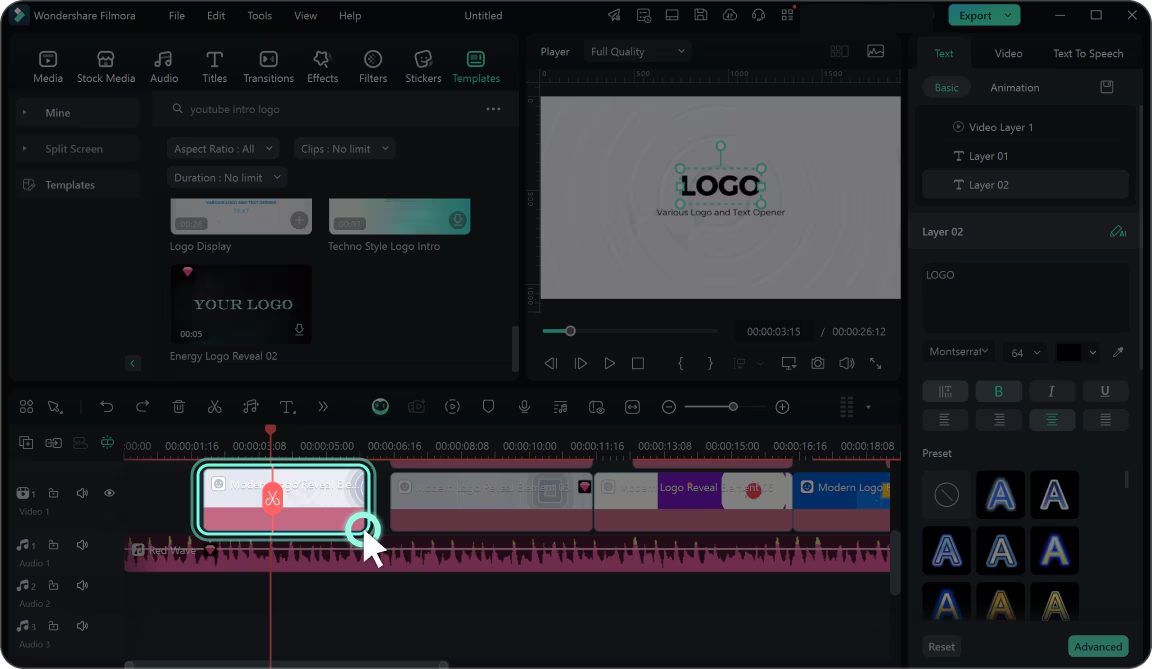Toggle Bold text formatting
1152x669 pixels.
coord(997,391)
